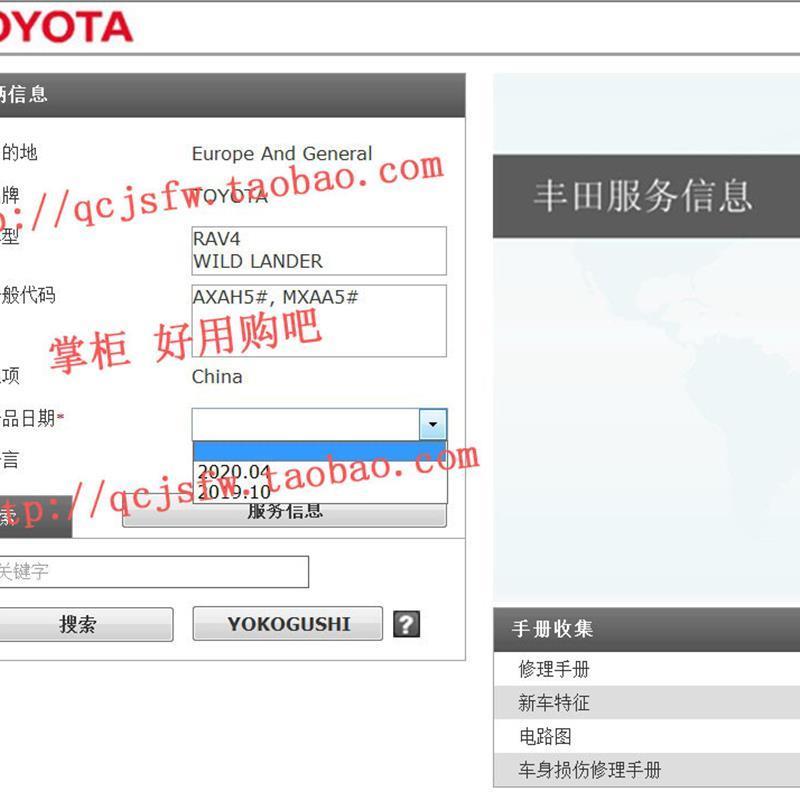Focus the 关键字 keyword input field
This screenshot has width=800, height=800.
pyautogui.click(x=152, y=571)
